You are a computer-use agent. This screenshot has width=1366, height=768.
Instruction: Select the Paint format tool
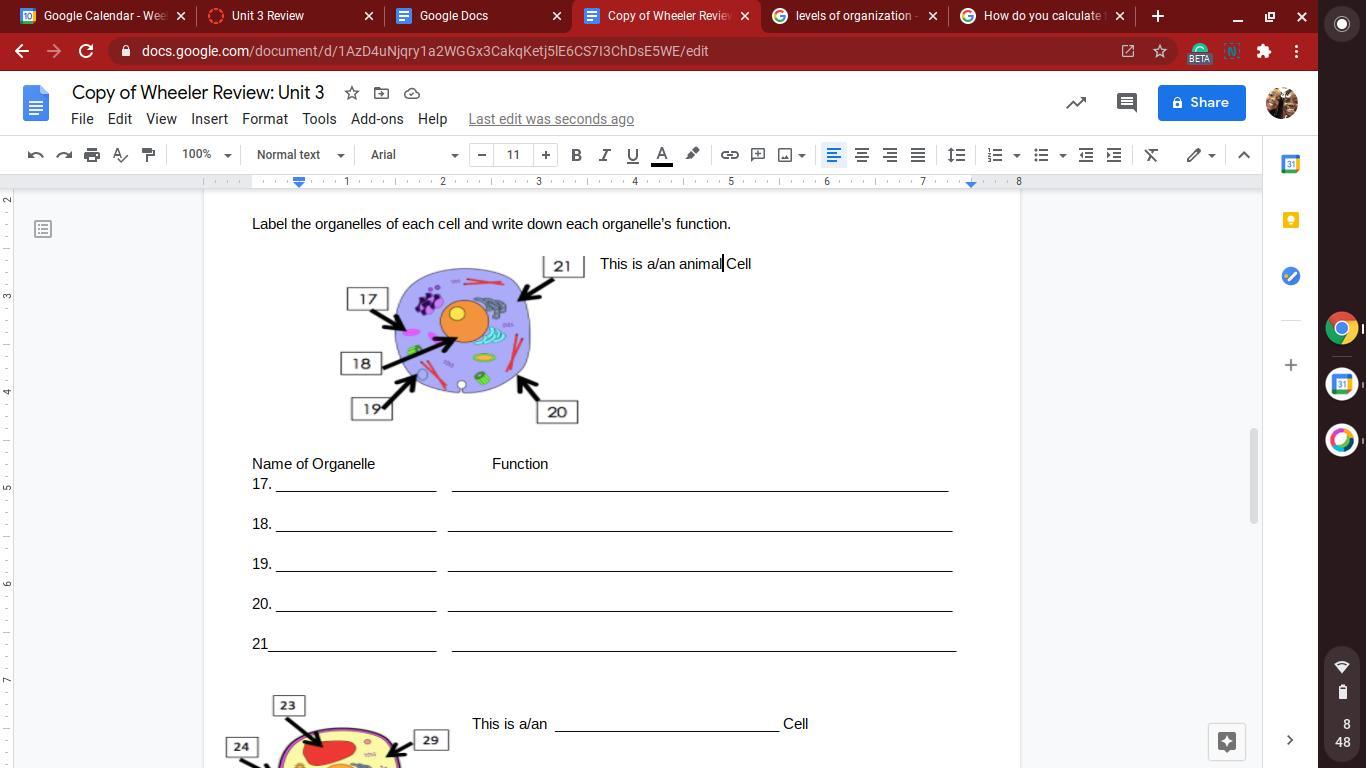(x=148, y=155)
